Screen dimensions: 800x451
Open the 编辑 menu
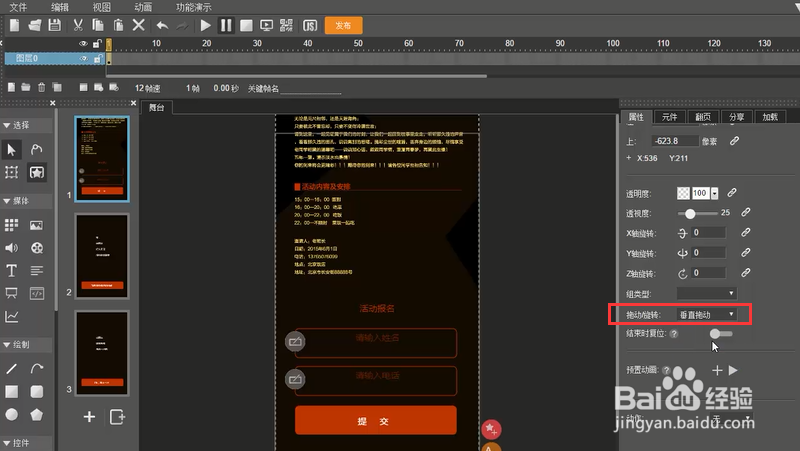(x=60, y=7)
